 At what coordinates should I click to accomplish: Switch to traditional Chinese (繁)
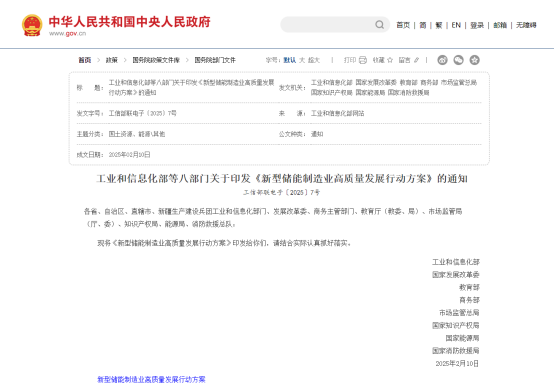[x=439, y=25]
